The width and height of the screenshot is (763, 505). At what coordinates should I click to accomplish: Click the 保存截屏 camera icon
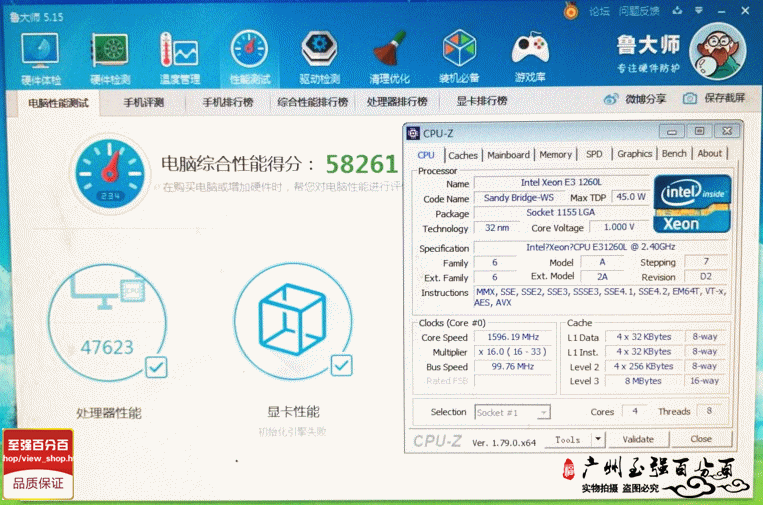point(690,99)
